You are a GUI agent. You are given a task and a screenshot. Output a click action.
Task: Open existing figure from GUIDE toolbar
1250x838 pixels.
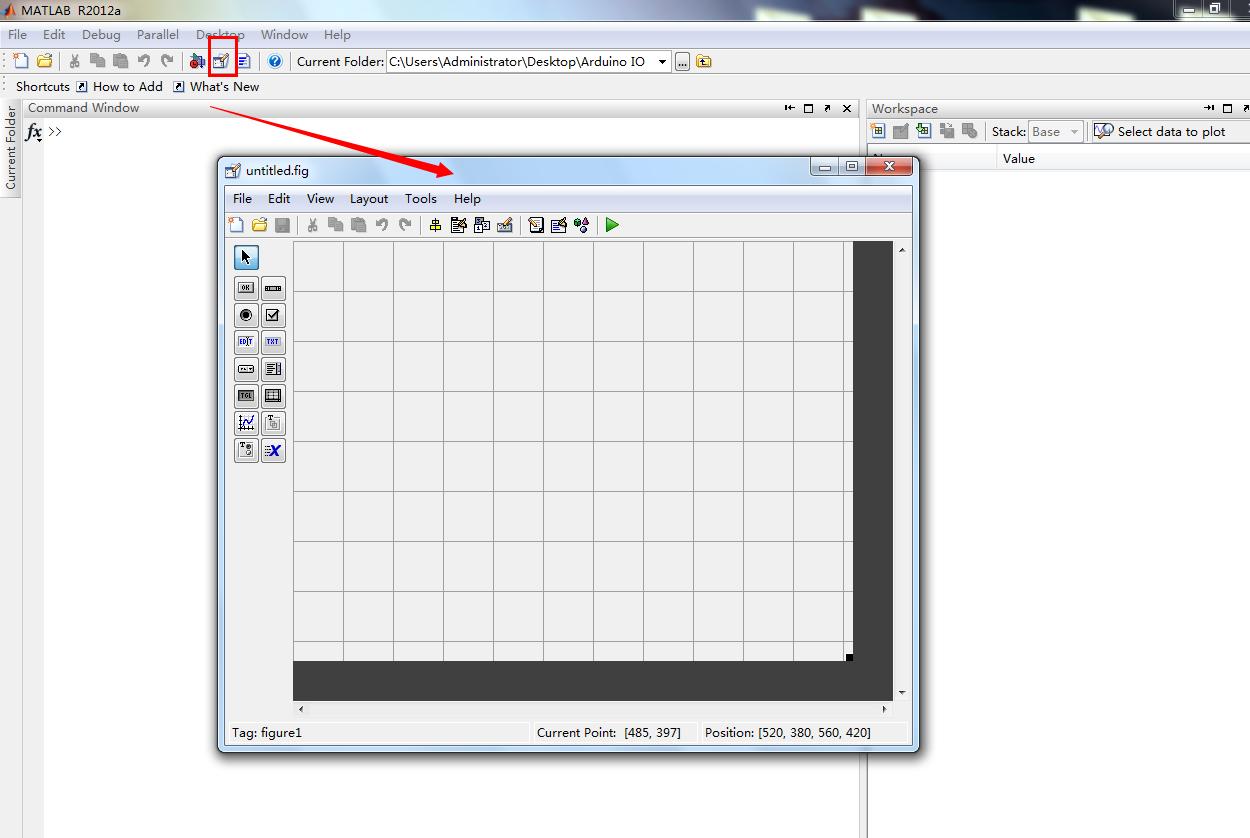click(259, 225)
